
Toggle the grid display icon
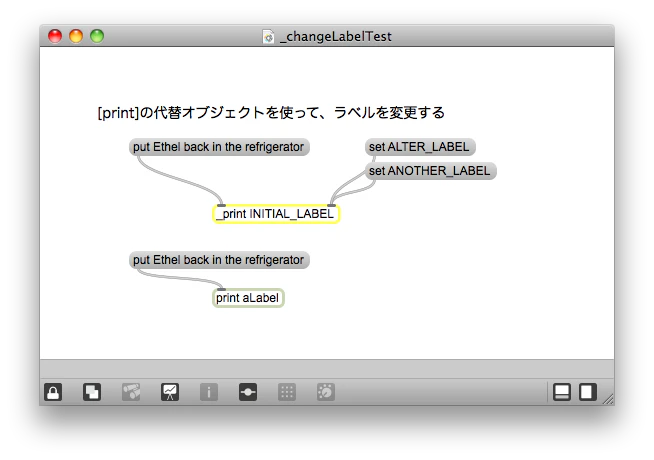point(287,392)
